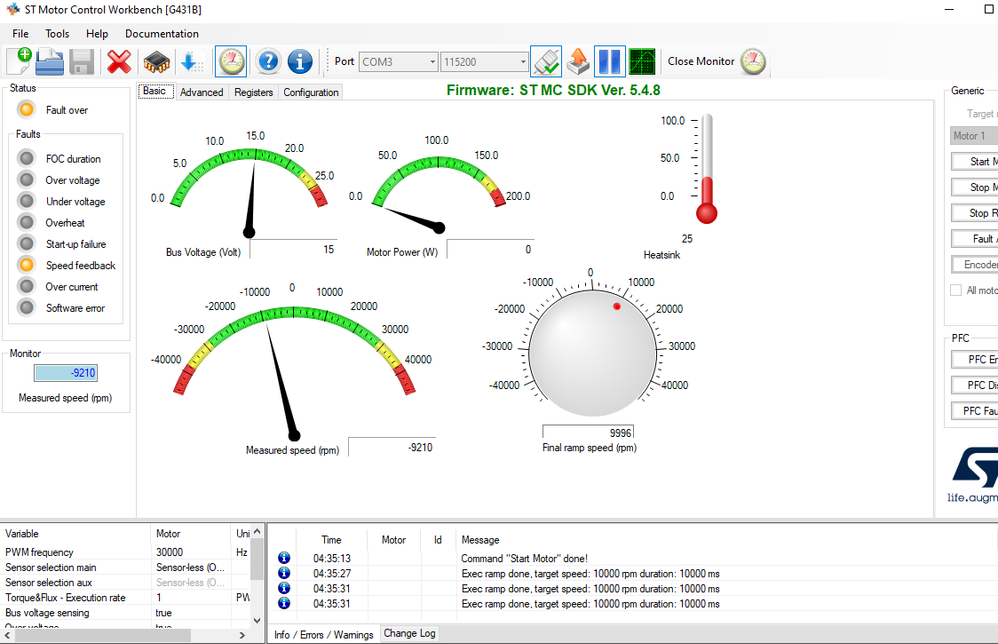The width and height of the screenshot is (998, 644).
Task: Click the Message column header
Action: click(x=480, y=540)
